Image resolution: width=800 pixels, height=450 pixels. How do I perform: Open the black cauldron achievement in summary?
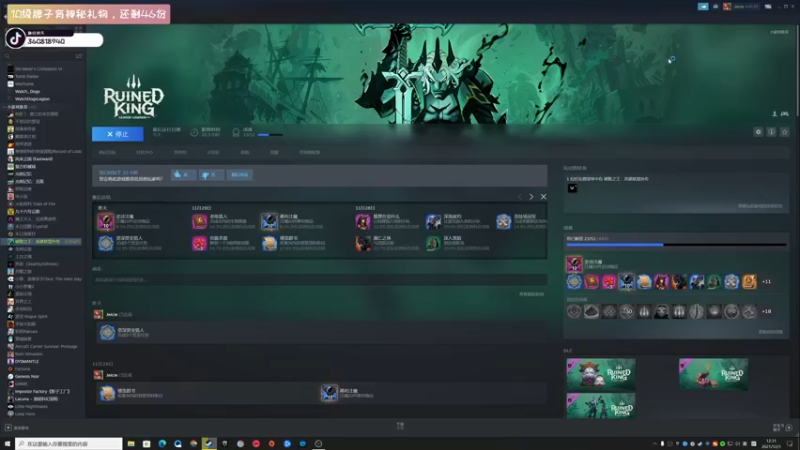pos(269,222)
